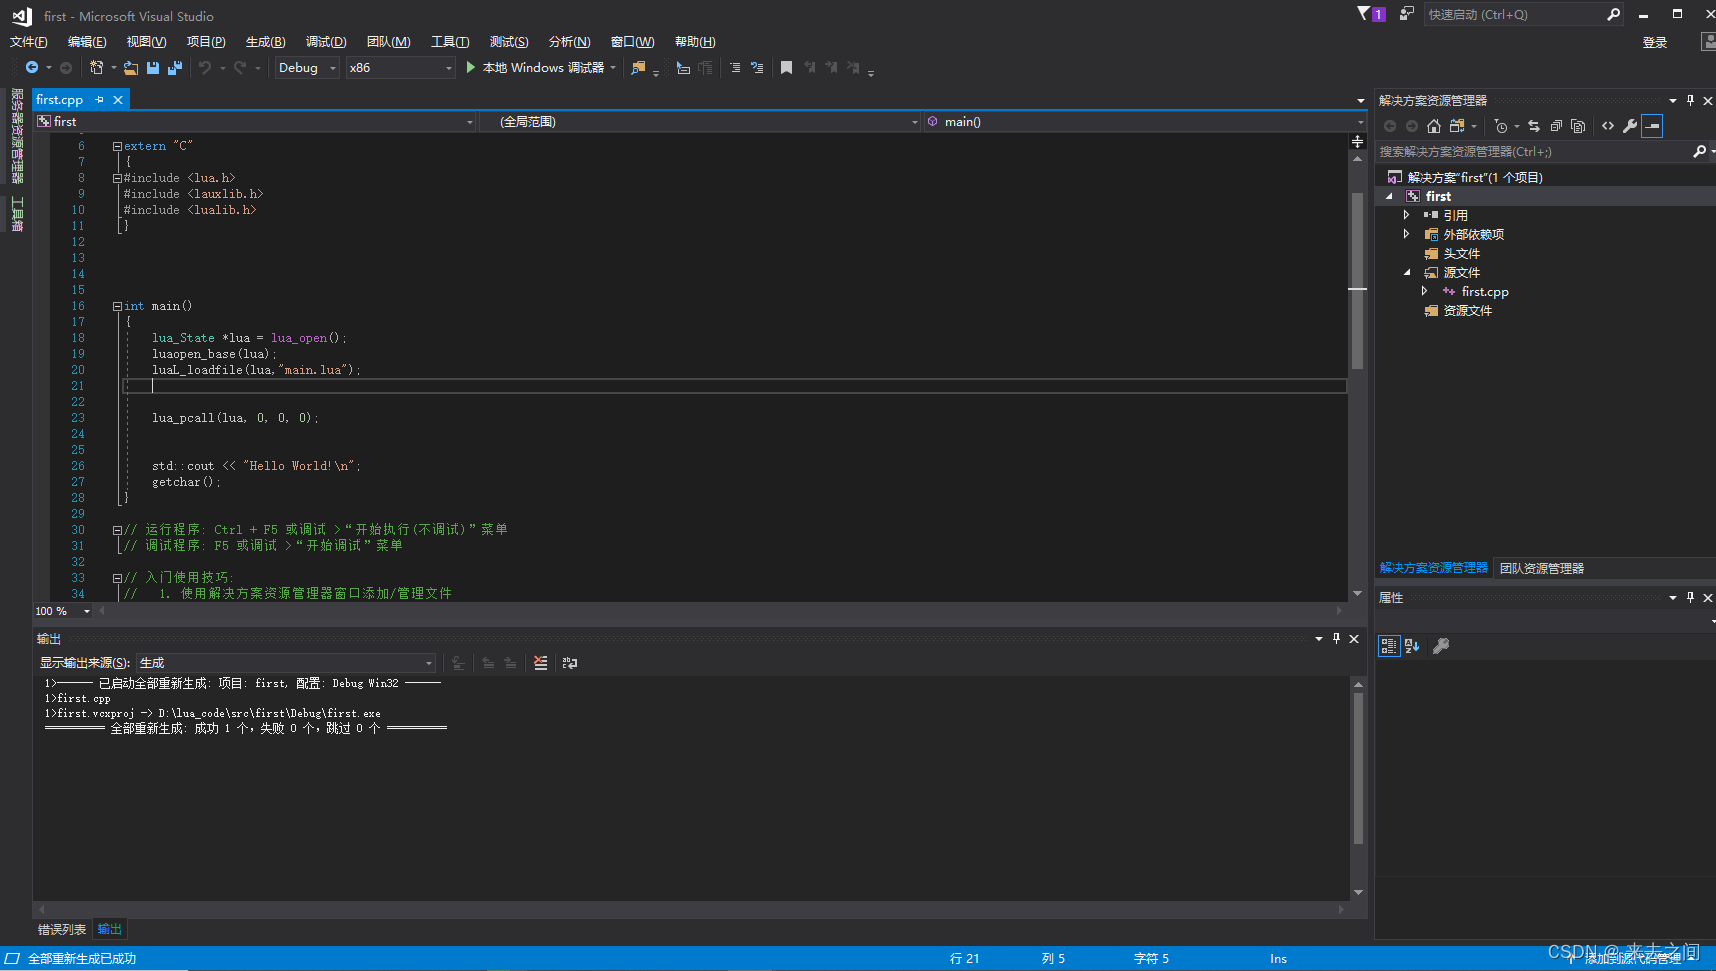Switch to the 错误列表 tab
Image resolution: width=1716 pixels, height=971 pixels.
point(62,930)
